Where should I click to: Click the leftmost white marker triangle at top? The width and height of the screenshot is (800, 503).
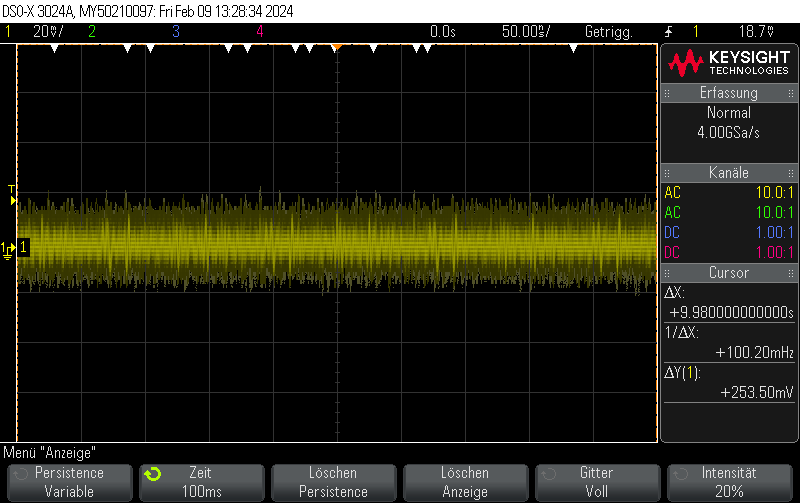point(55,48)
